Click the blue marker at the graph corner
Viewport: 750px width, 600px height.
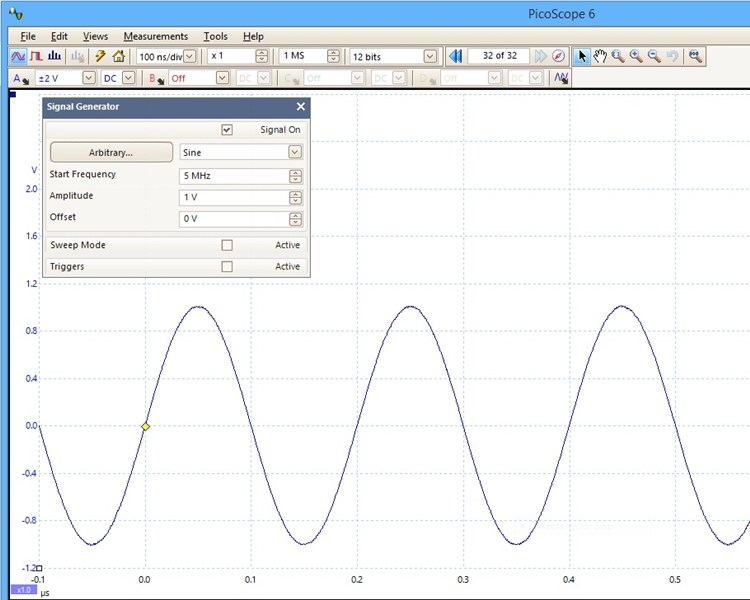13,94
